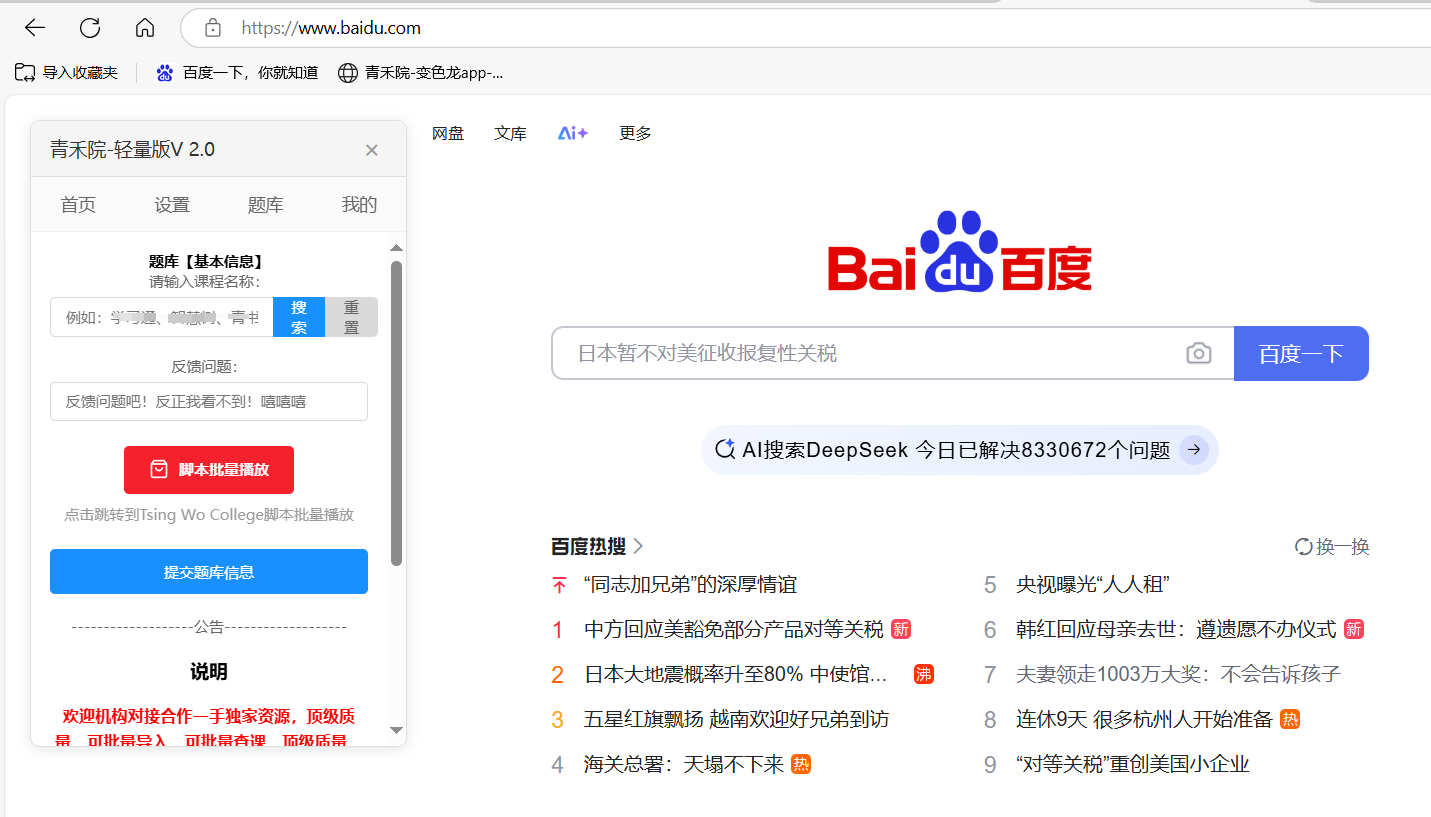Go back using the browser back arrow
This screenshot has width=1431, height=817.
point(35,28)
